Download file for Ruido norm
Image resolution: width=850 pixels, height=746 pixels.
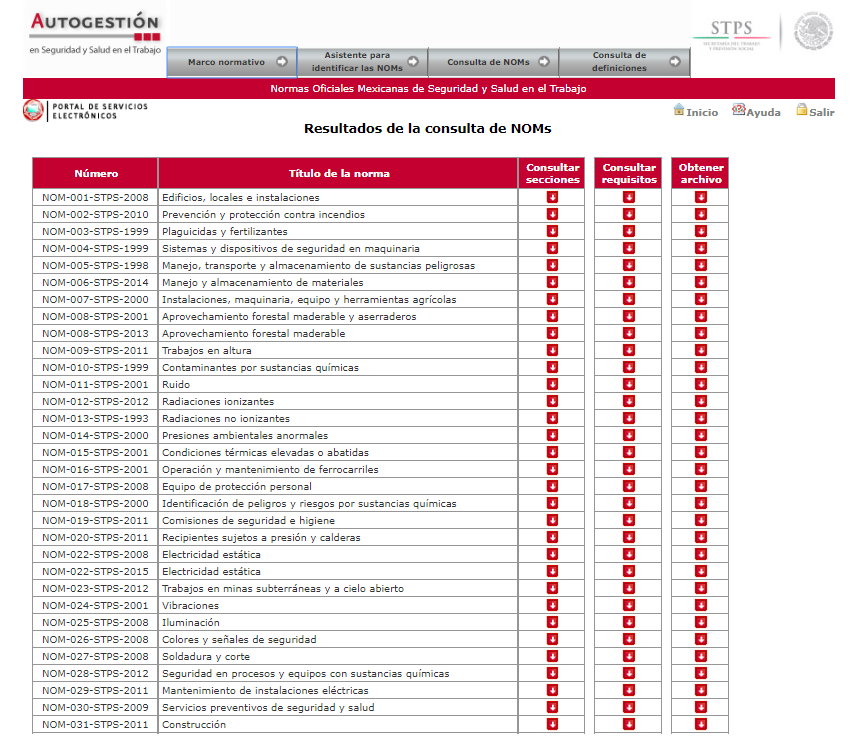[700, 384]
